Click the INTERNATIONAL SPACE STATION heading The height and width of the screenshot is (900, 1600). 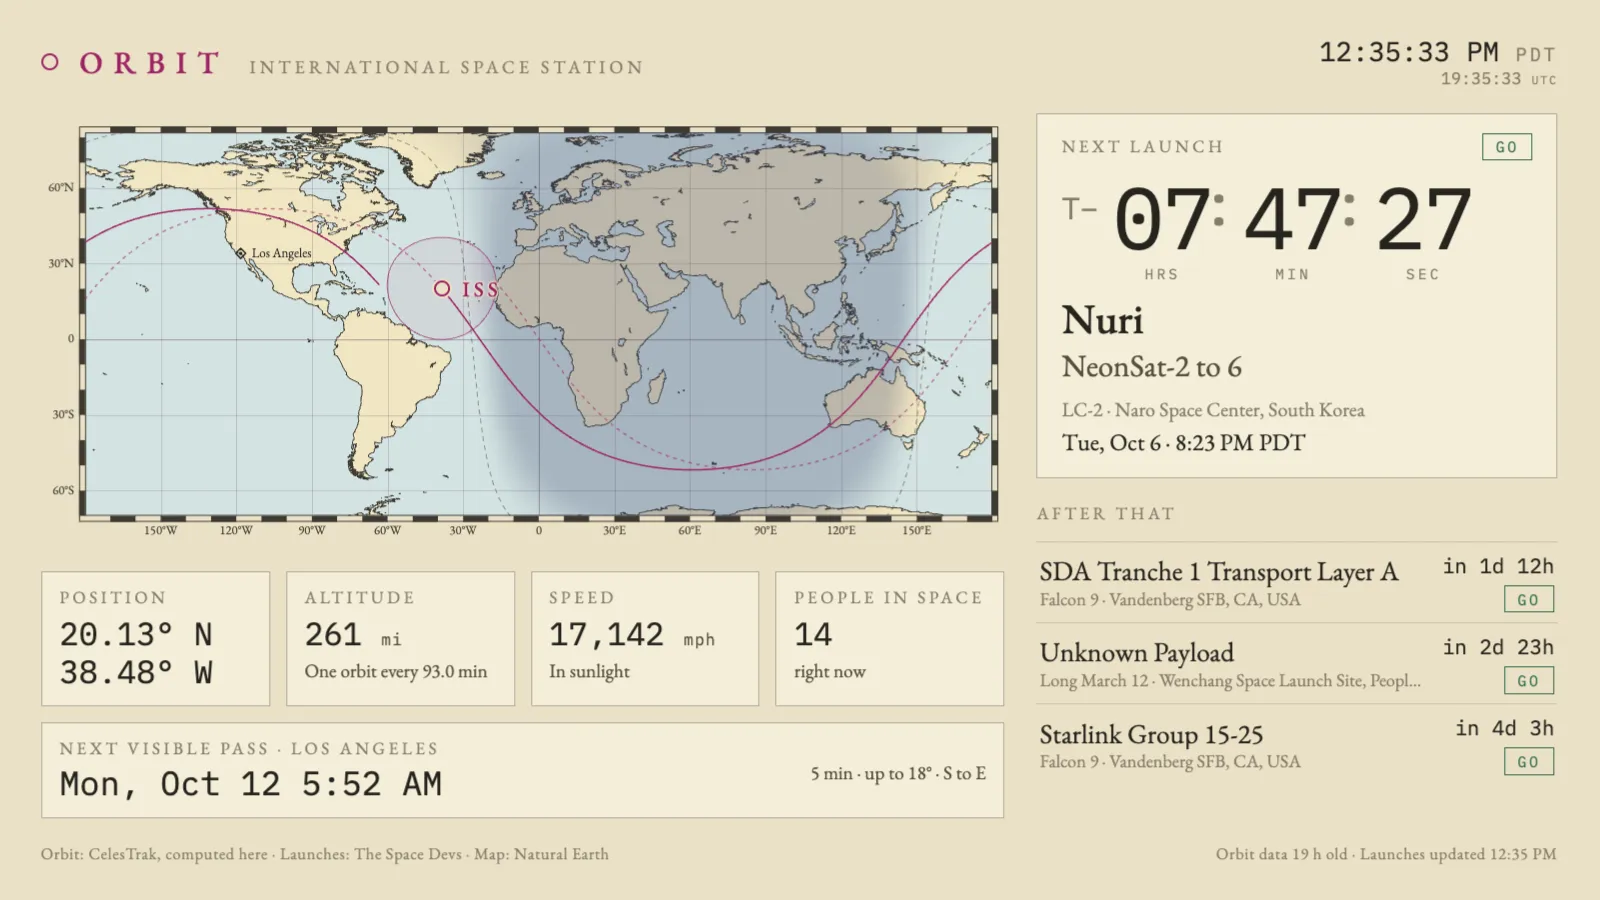[446, 67]
